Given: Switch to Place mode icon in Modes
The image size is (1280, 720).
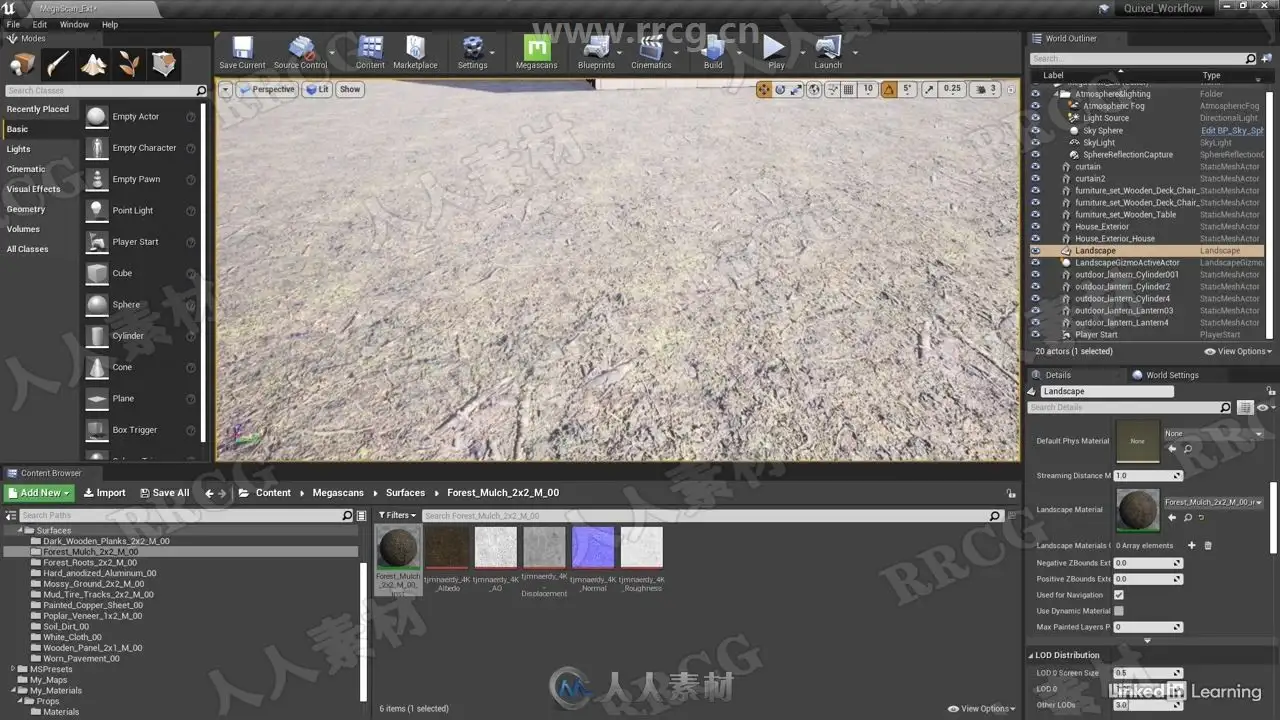Looking at the screenshot, I should coord(22,65).
